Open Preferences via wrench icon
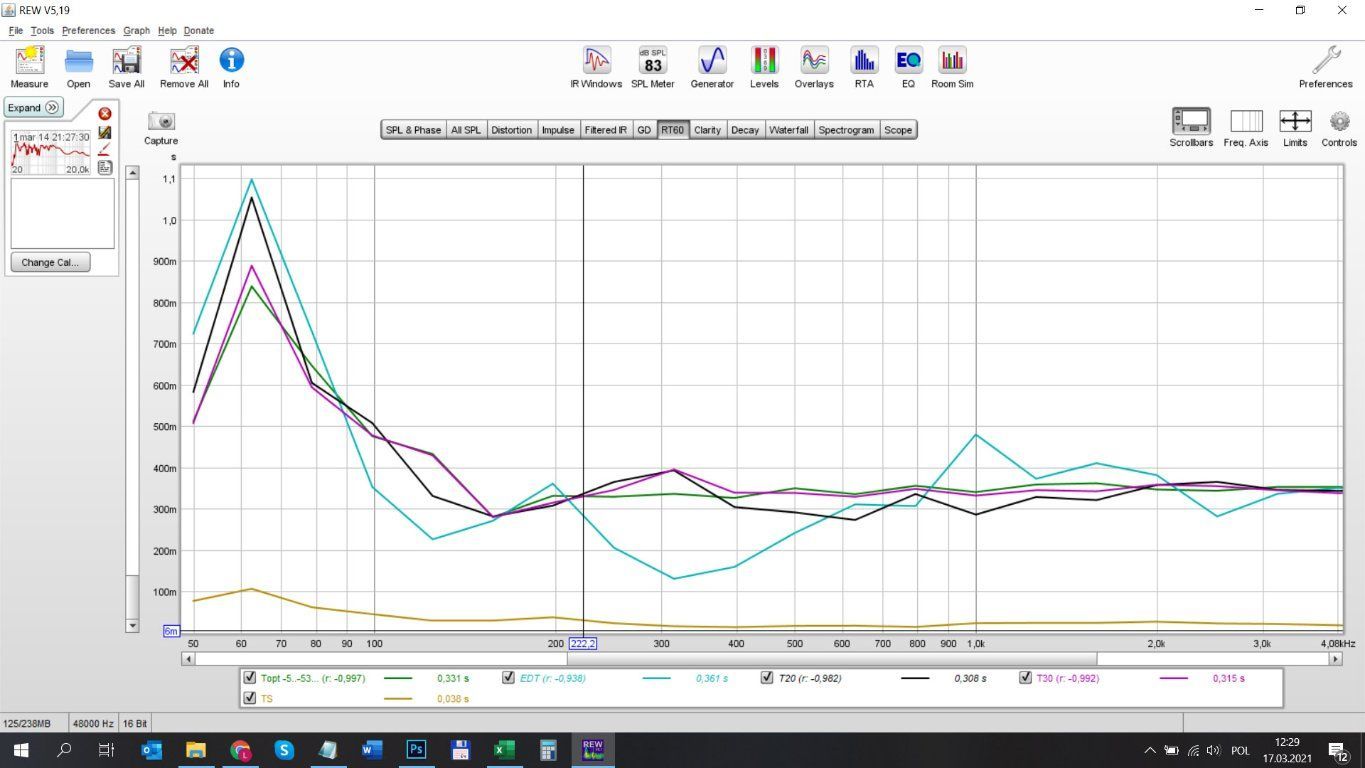The width and height of the screenshot is (1365, 768). pos(1326,67)
